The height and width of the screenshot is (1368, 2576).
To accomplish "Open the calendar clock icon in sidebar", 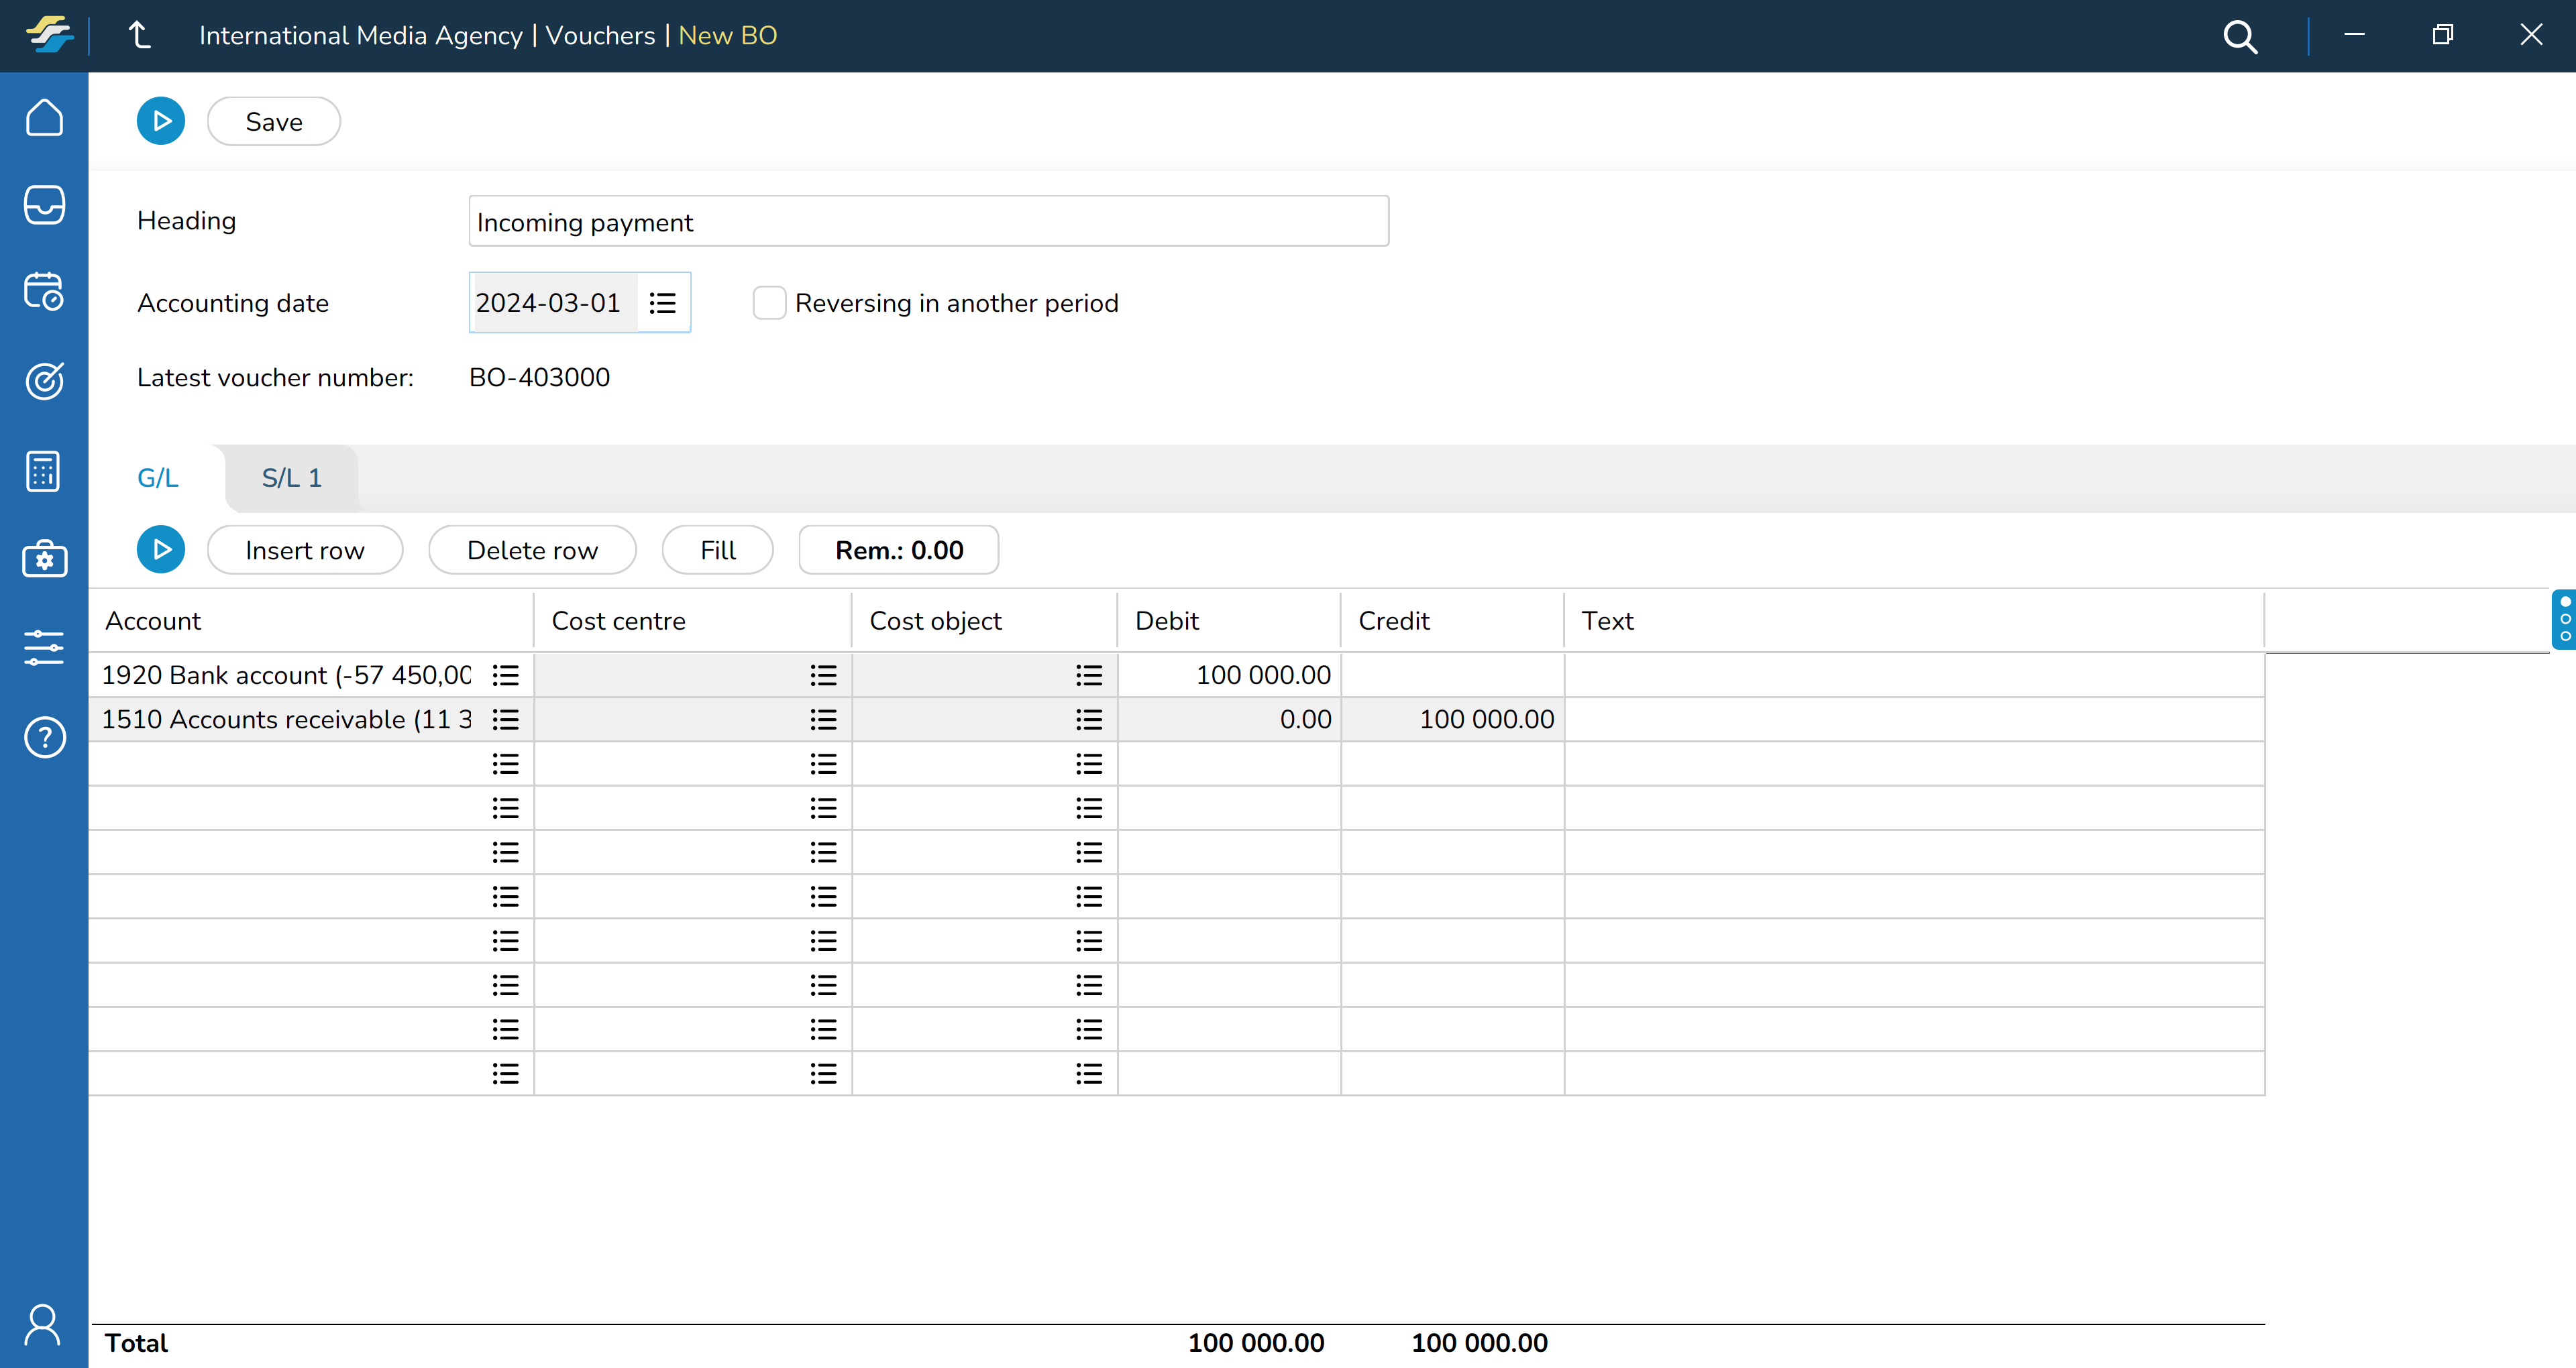I will (x=44, y=292).
